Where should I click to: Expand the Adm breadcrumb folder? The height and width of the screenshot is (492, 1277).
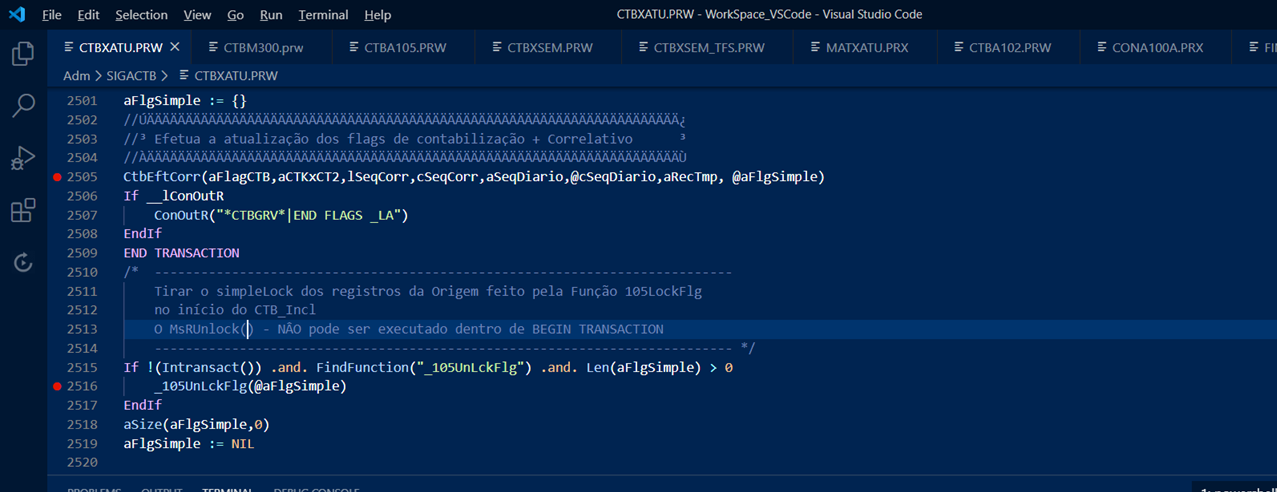coord(76,75)
